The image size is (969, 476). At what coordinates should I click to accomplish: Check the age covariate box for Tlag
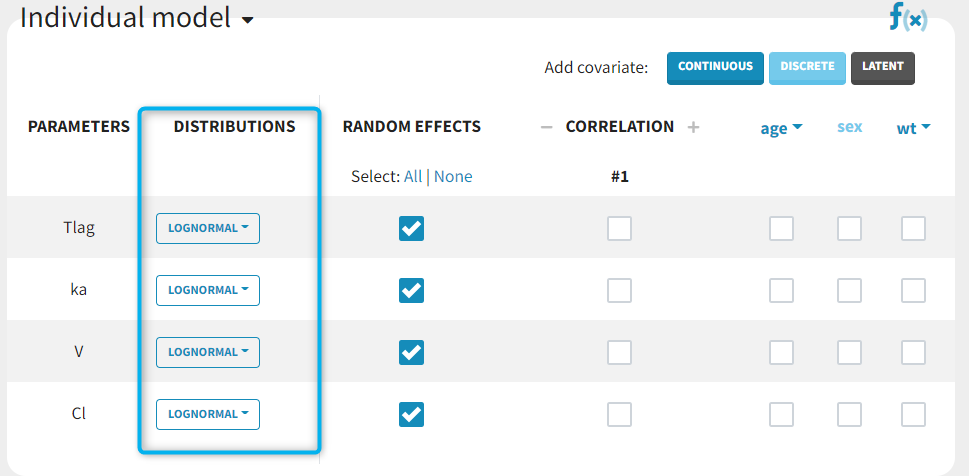(781, 229)
